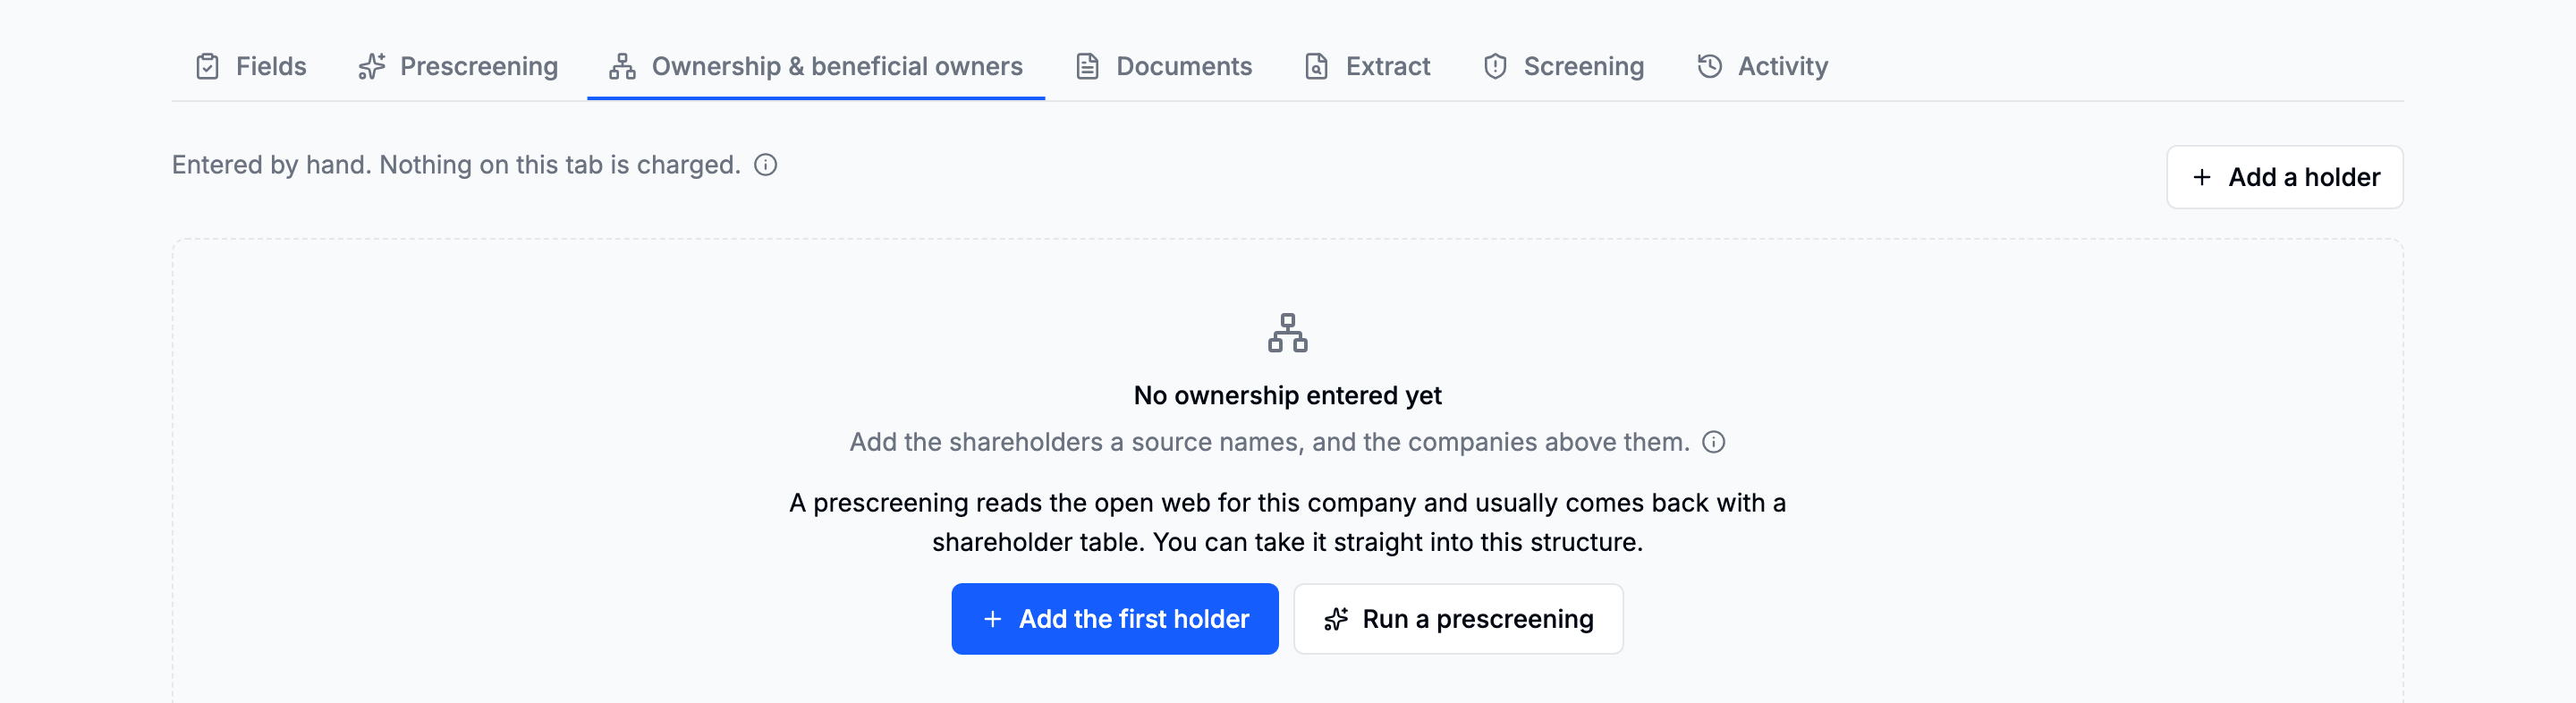
Task: Open the Fields tab
Action: [250, 66]
